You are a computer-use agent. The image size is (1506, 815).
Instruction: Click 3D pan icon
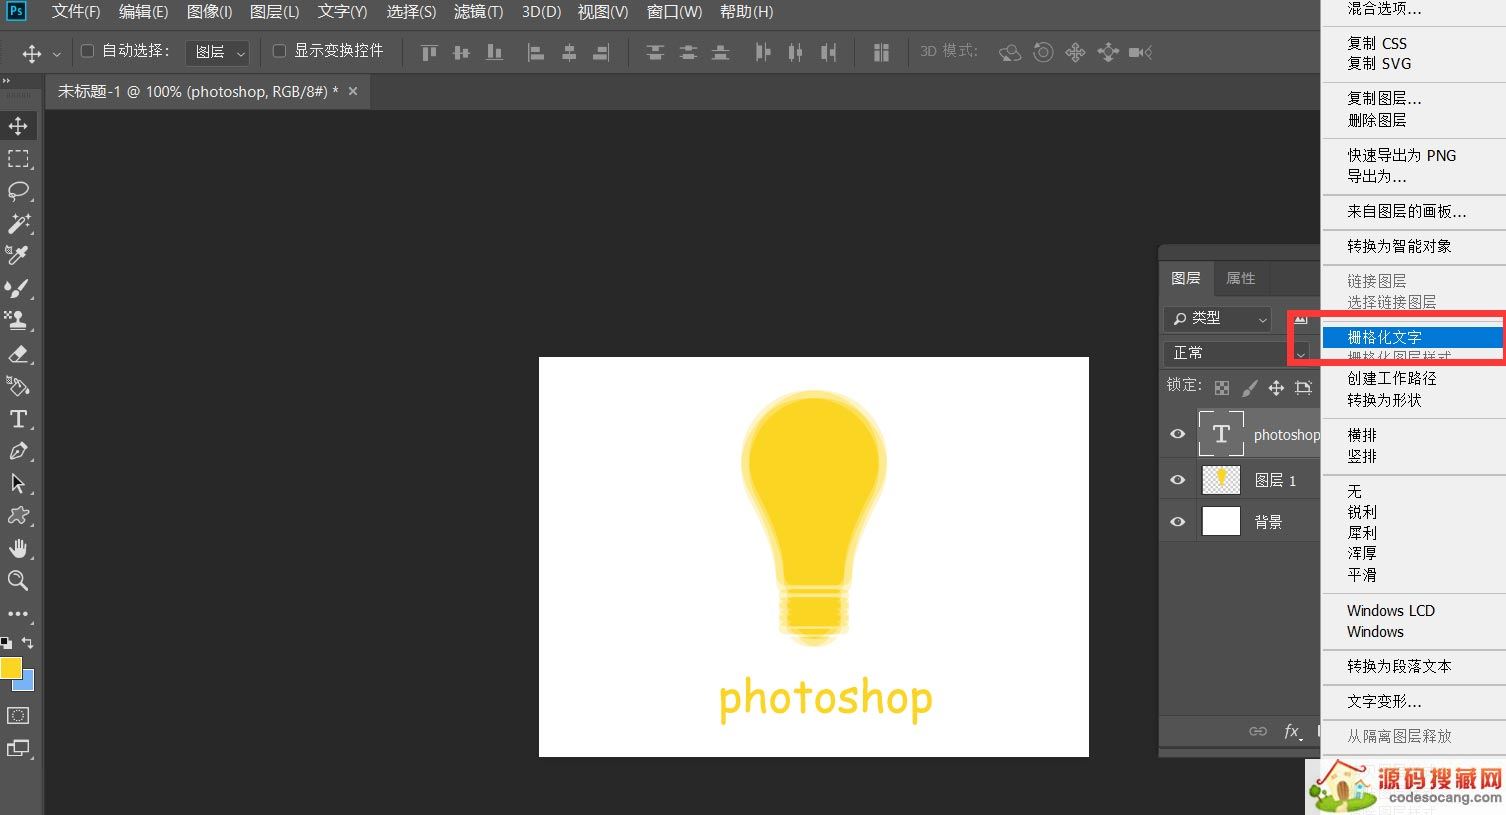[1075, 52]
